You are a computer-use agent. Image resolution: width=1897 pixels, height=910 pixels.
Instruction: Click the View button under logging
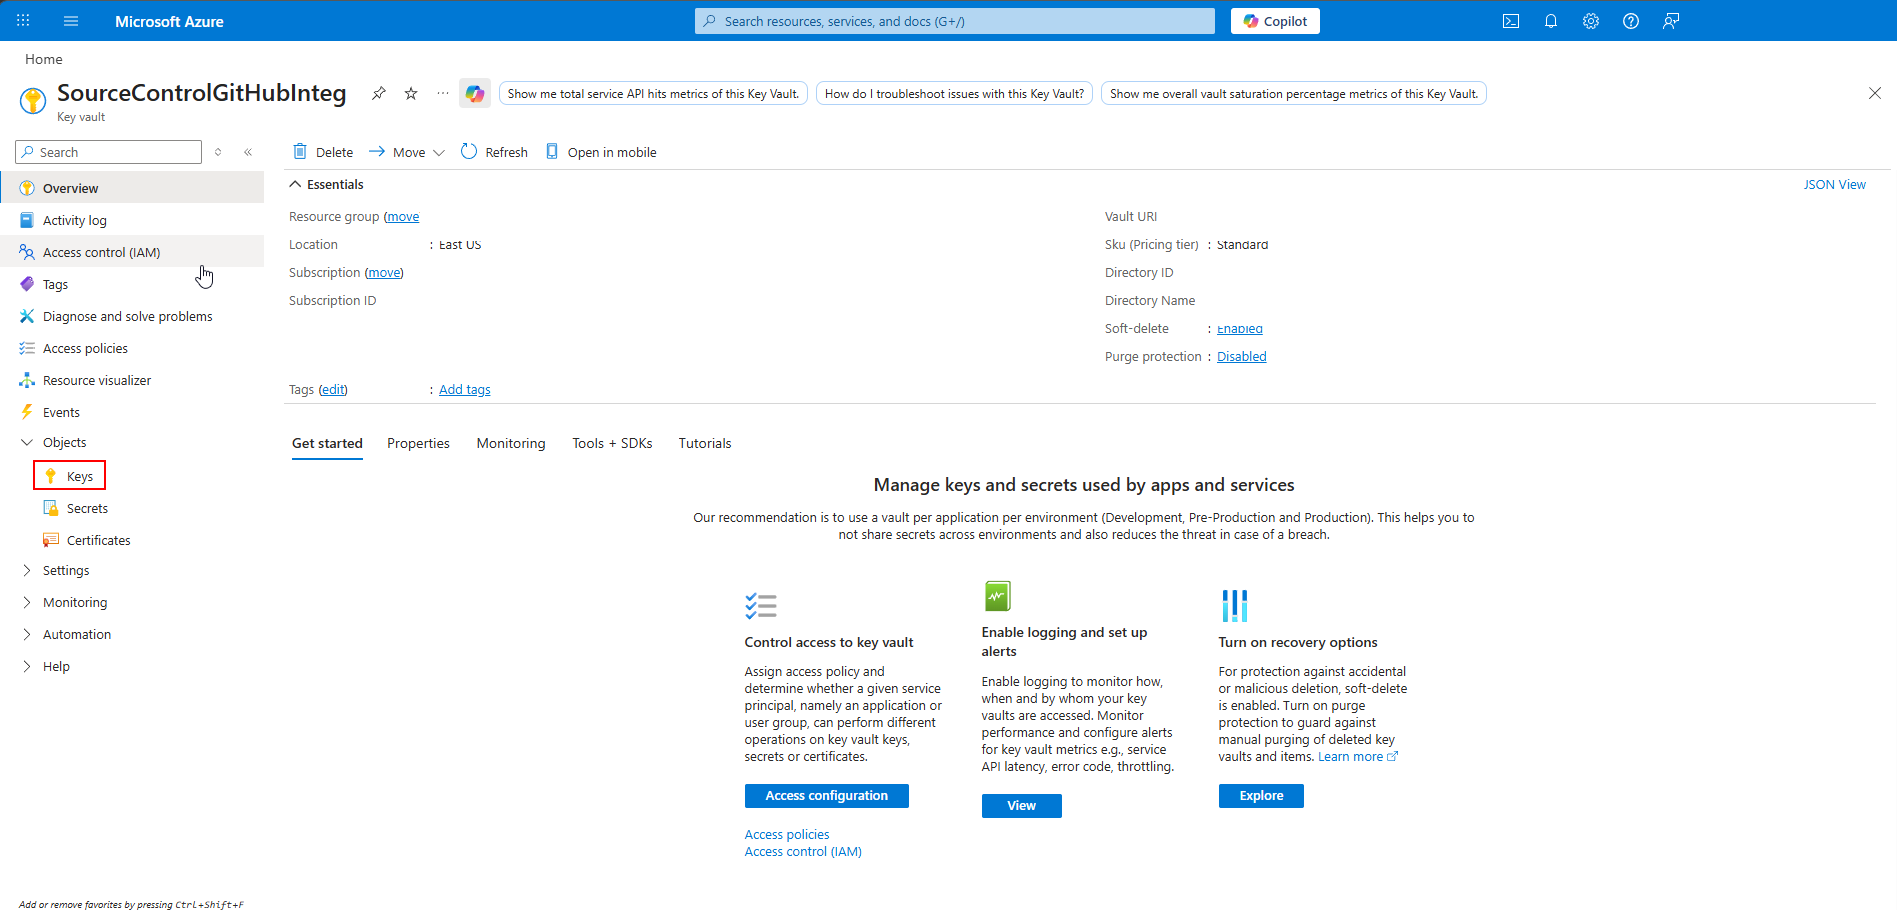(1021, 806)
